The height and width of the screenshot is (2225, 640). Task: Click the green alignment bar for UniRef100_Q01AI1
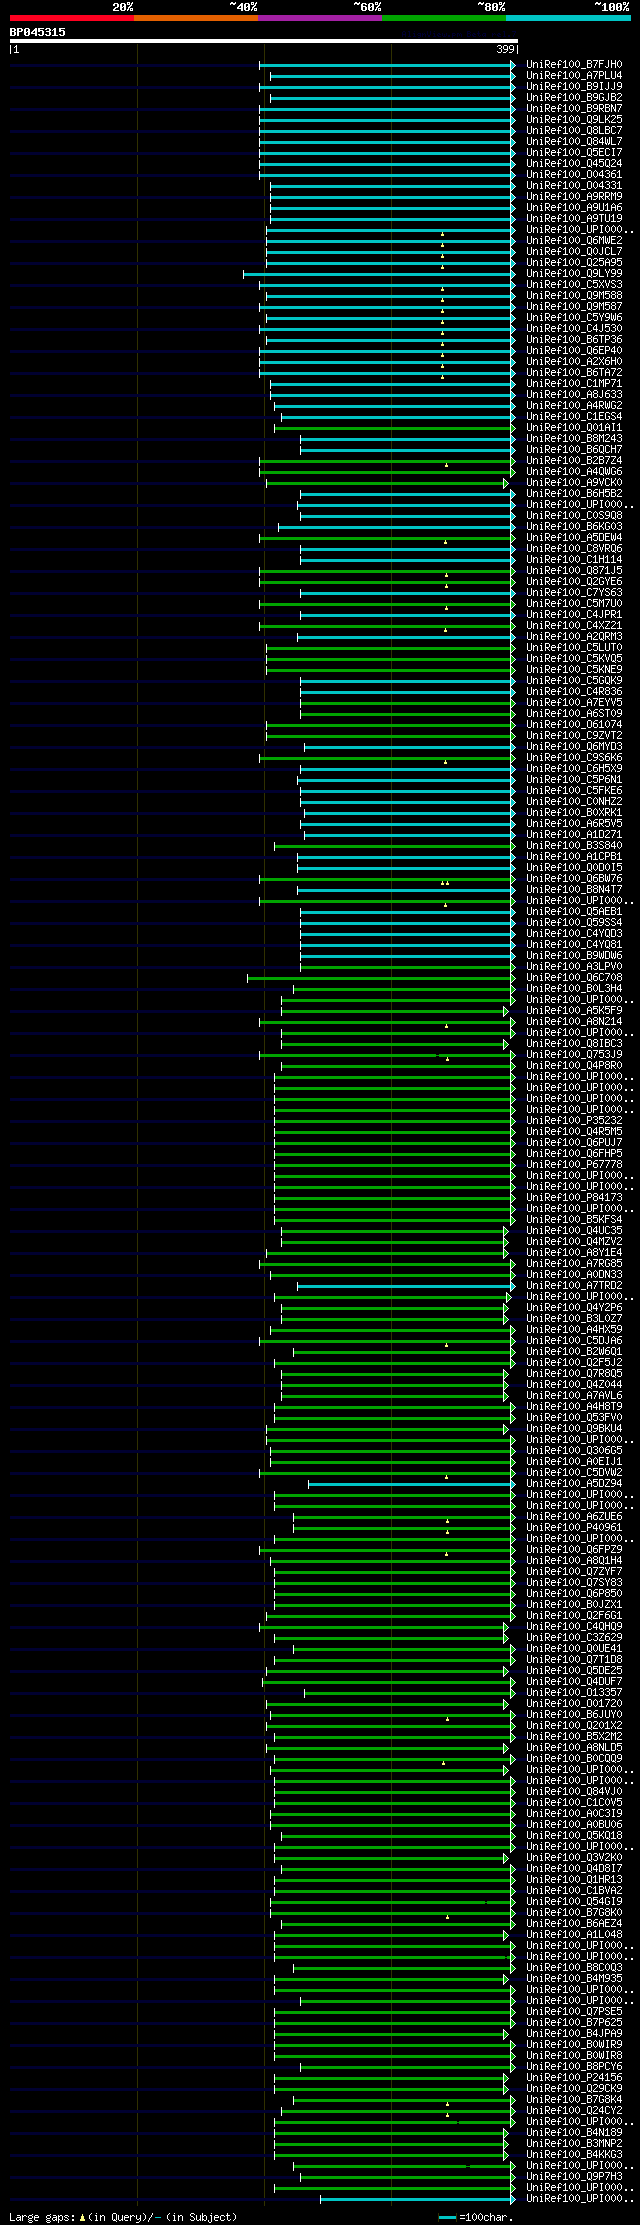(x=392, y=428)
